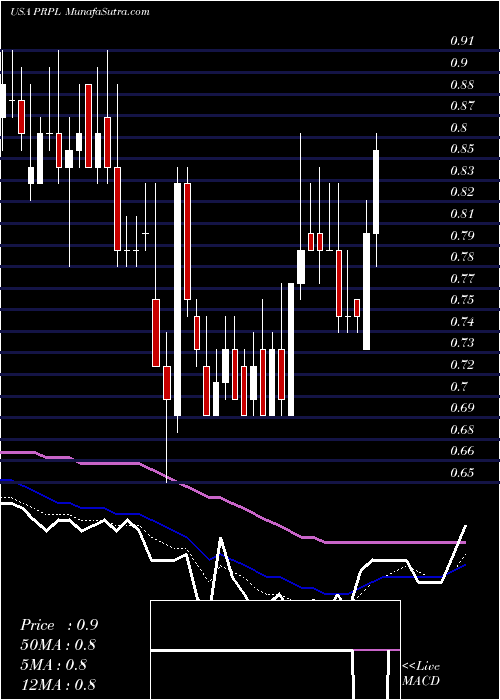
Task: Click the 0.82 price axis label
Action: tap(462, 192)
